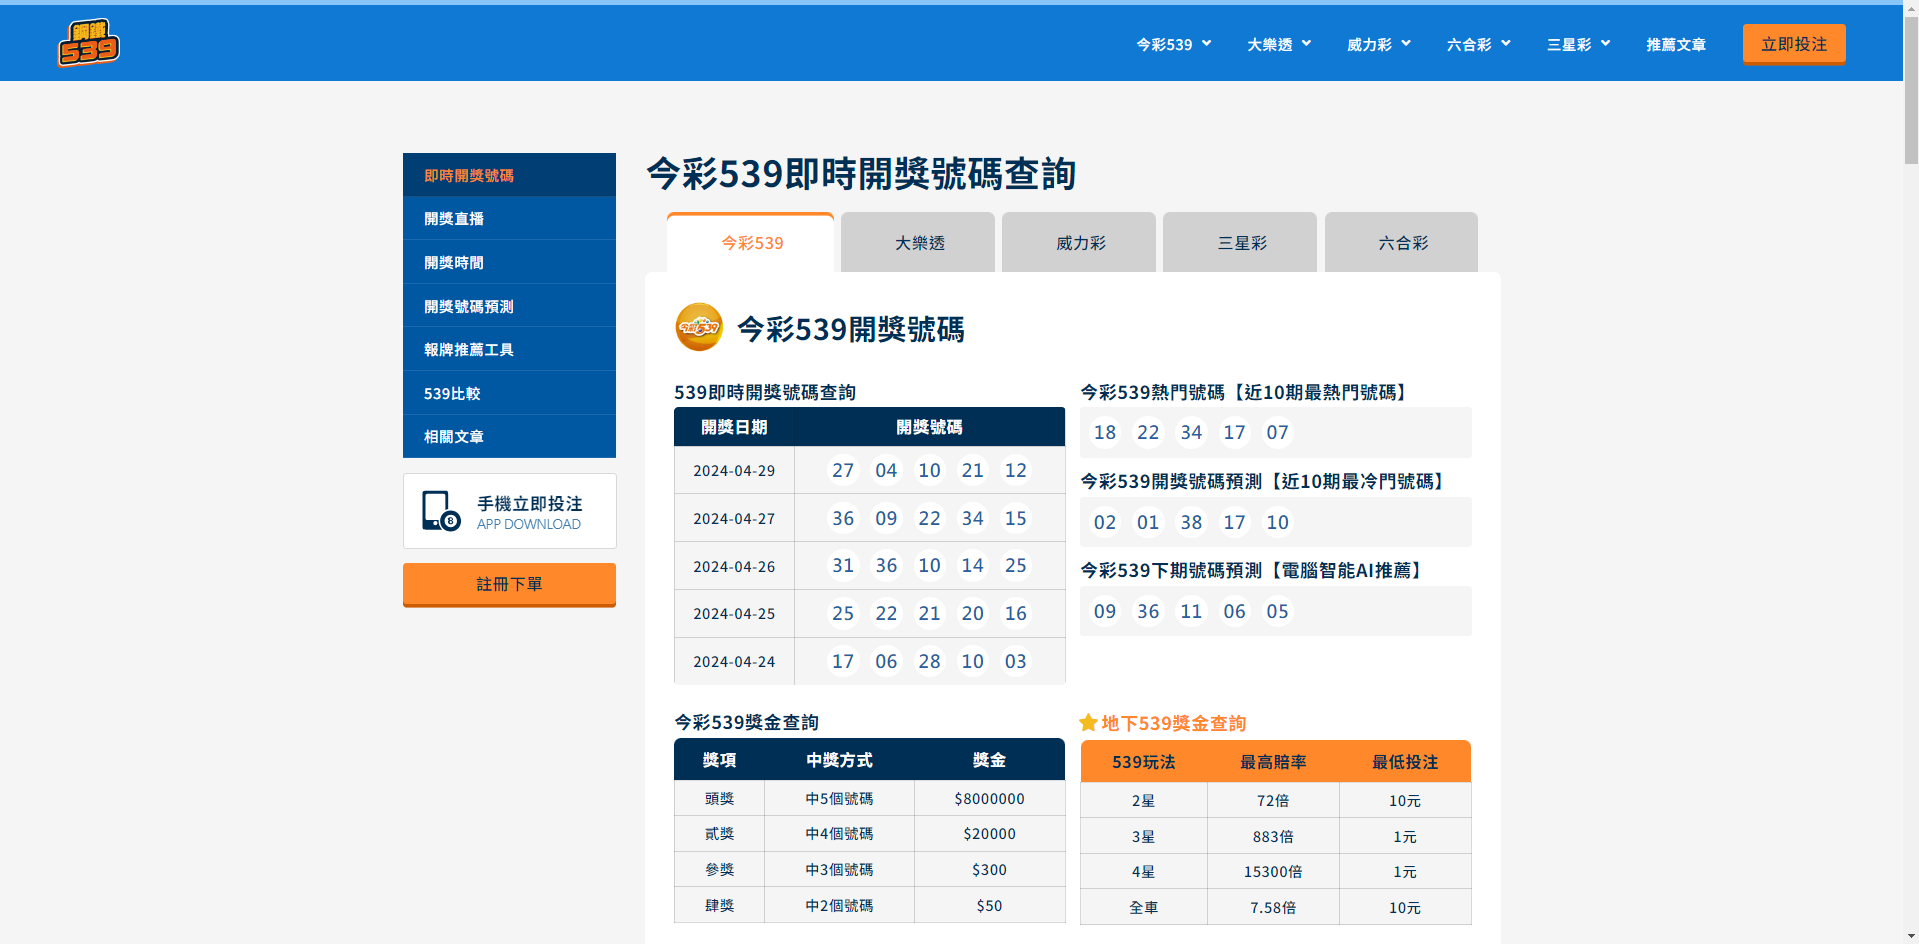
Task: Expand the 今彩539 dropdown in top navigation
Action: pos(1174,45)
